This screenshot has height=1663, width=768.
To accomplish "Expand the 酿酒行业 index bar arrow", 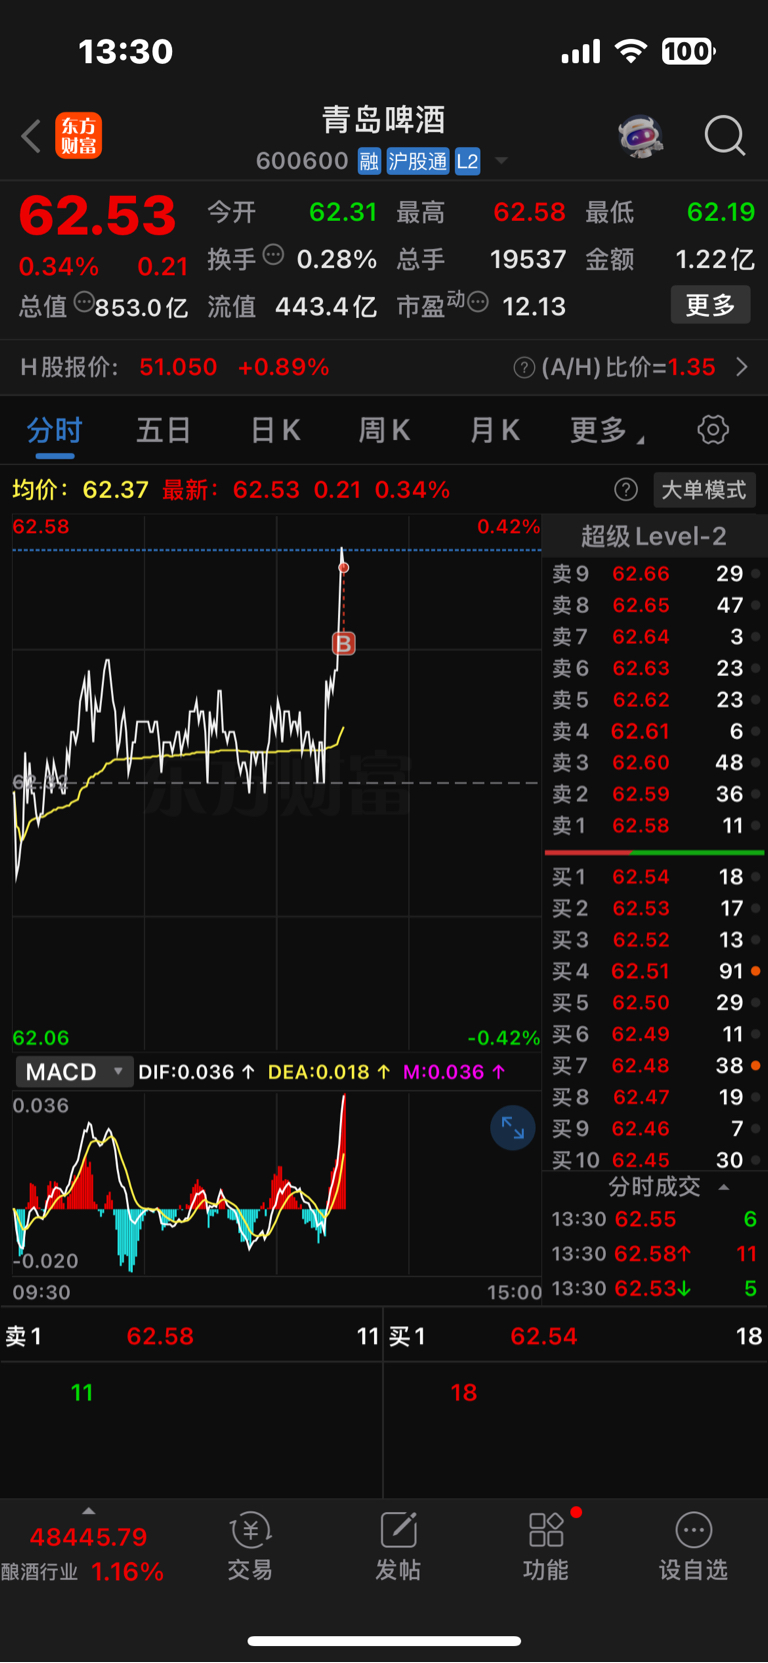I will (88, 1511).
